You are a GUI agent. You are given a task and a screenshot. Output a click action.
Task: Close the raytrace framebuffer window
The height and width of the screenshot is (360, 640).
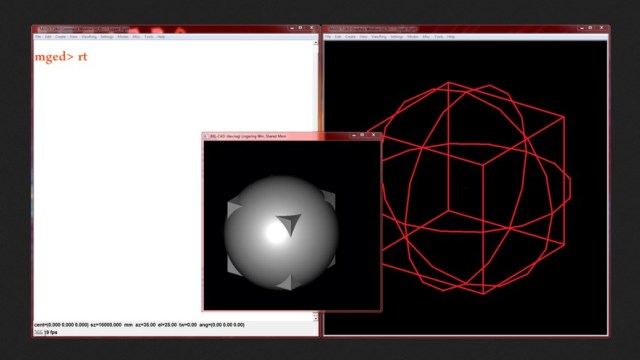pyautogui.click(x=373, y=135)
